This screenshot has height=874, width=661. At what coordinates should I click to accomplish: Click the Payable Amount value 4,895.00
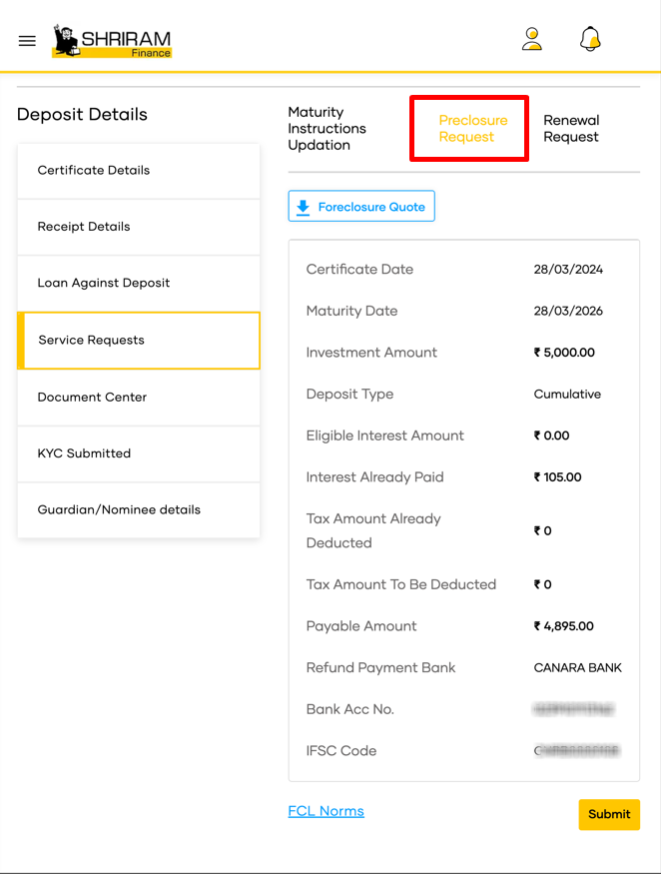click(x=563, y=626)
